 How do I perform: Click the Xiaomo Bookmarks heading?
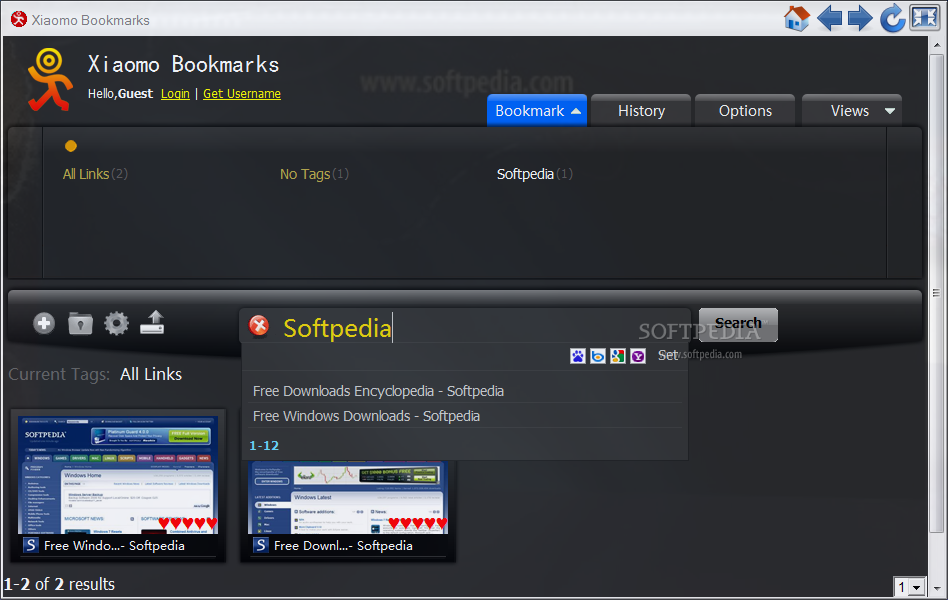click(183, 64)
